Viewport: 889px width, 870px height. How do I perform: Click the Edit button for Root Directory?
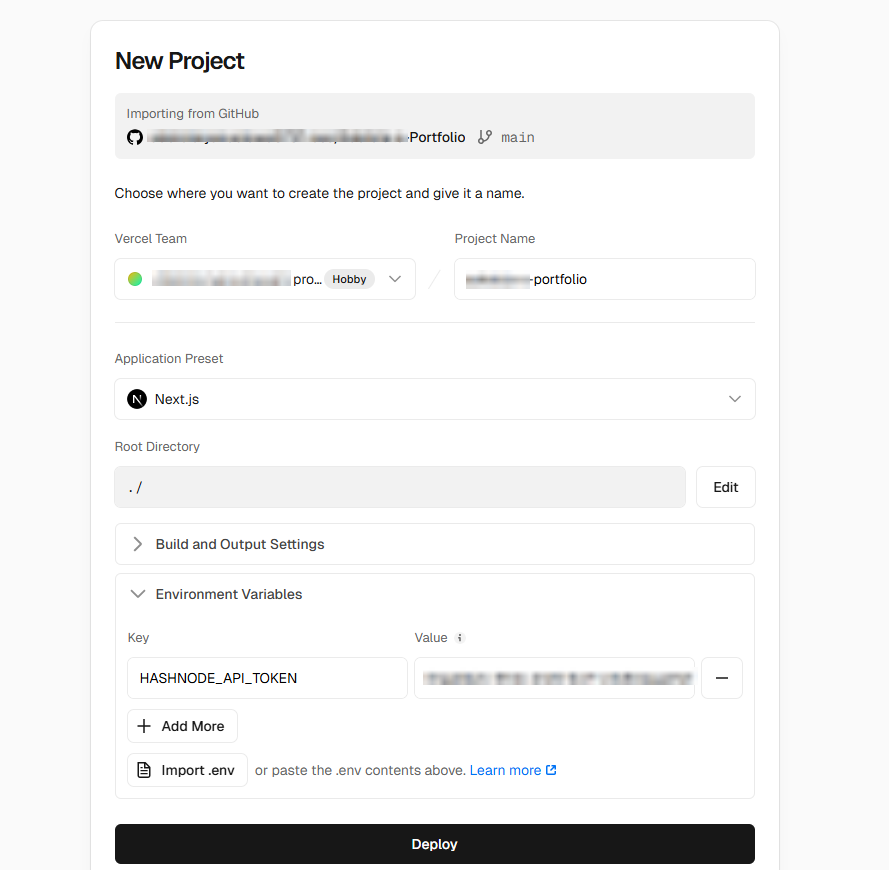pos(725,487)
